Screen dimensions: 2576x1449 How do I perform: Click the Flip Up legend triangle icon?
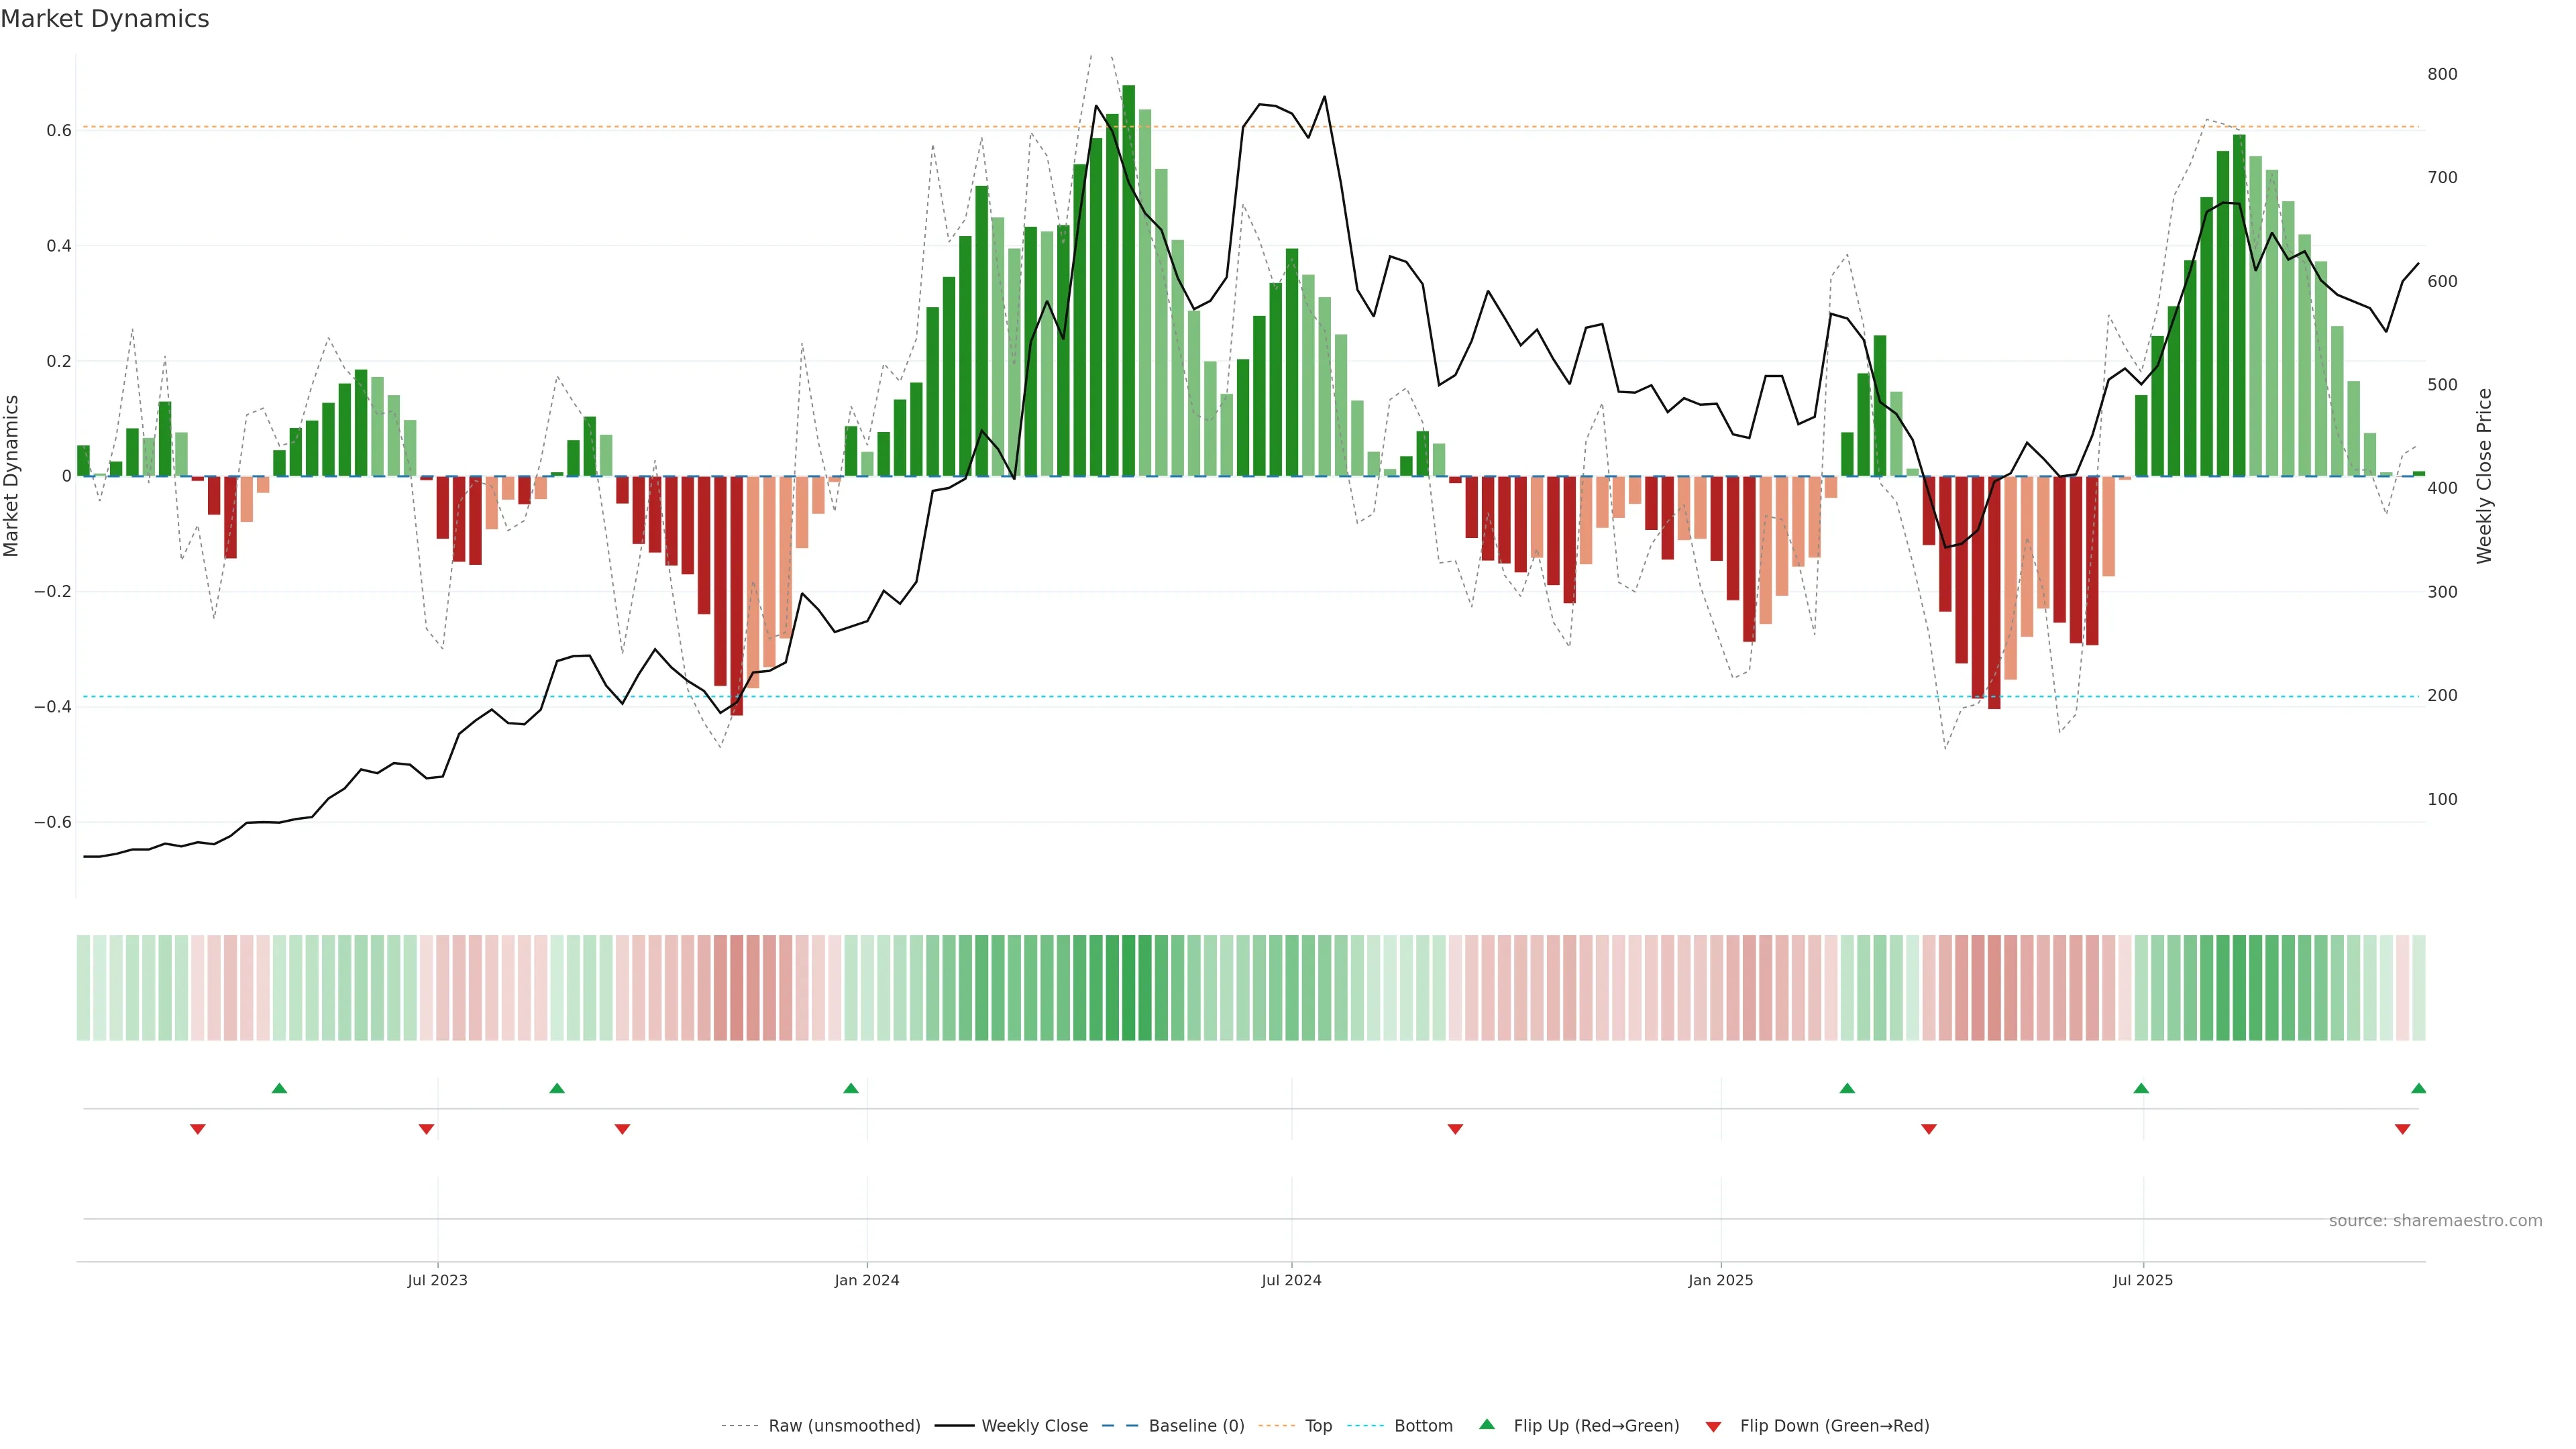[1487, 1424]
